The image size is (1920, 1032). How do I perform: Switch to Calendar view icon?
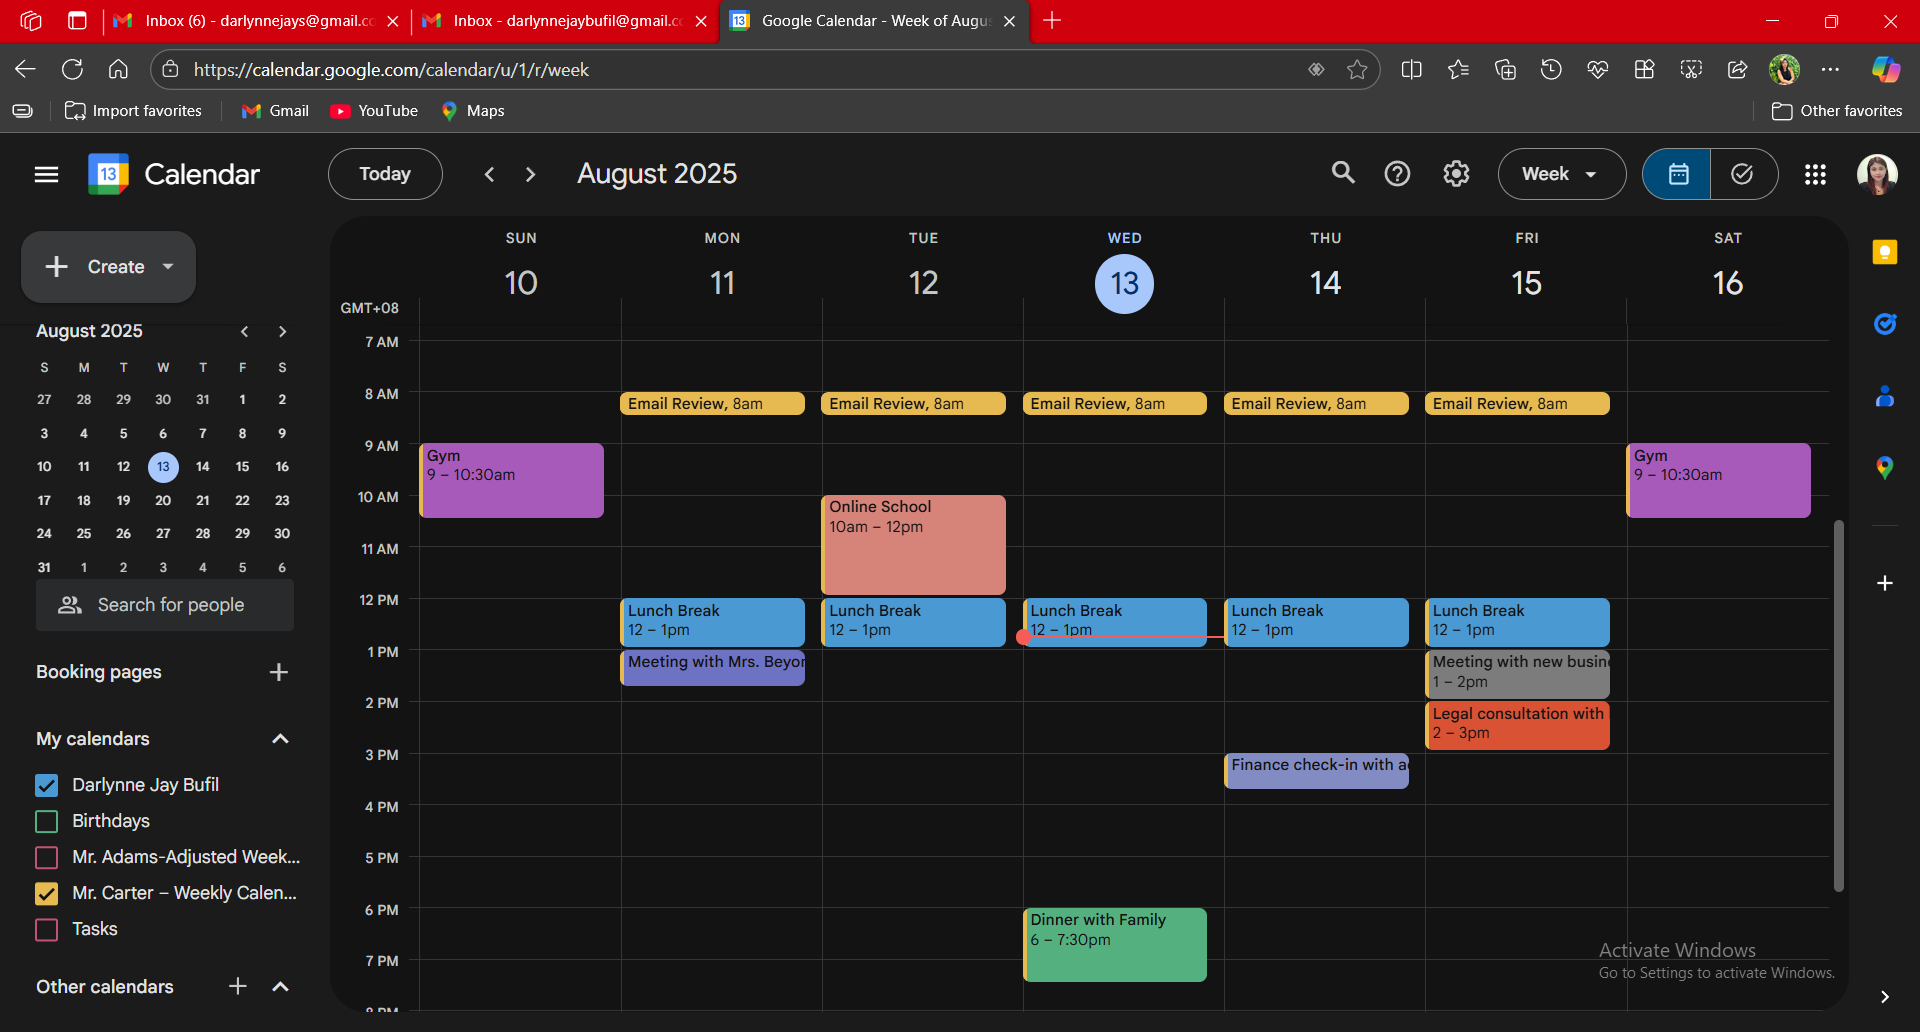1677,174
